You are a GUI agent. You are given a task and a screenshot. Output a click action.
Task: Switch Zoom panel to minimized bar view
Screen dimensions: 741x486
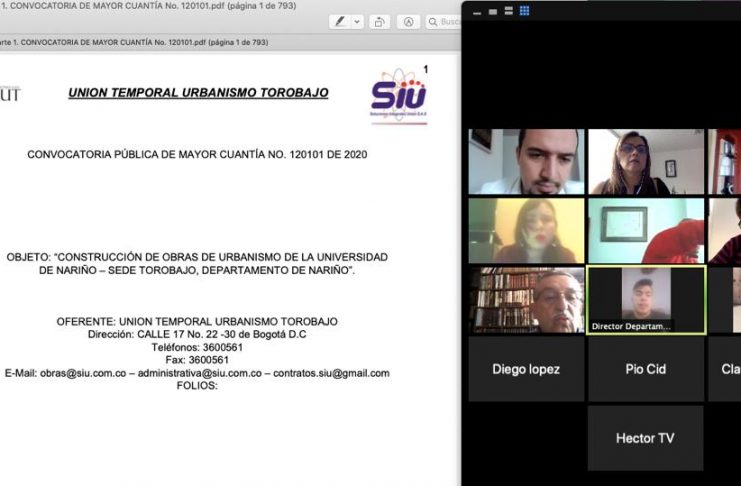point(477,12)
